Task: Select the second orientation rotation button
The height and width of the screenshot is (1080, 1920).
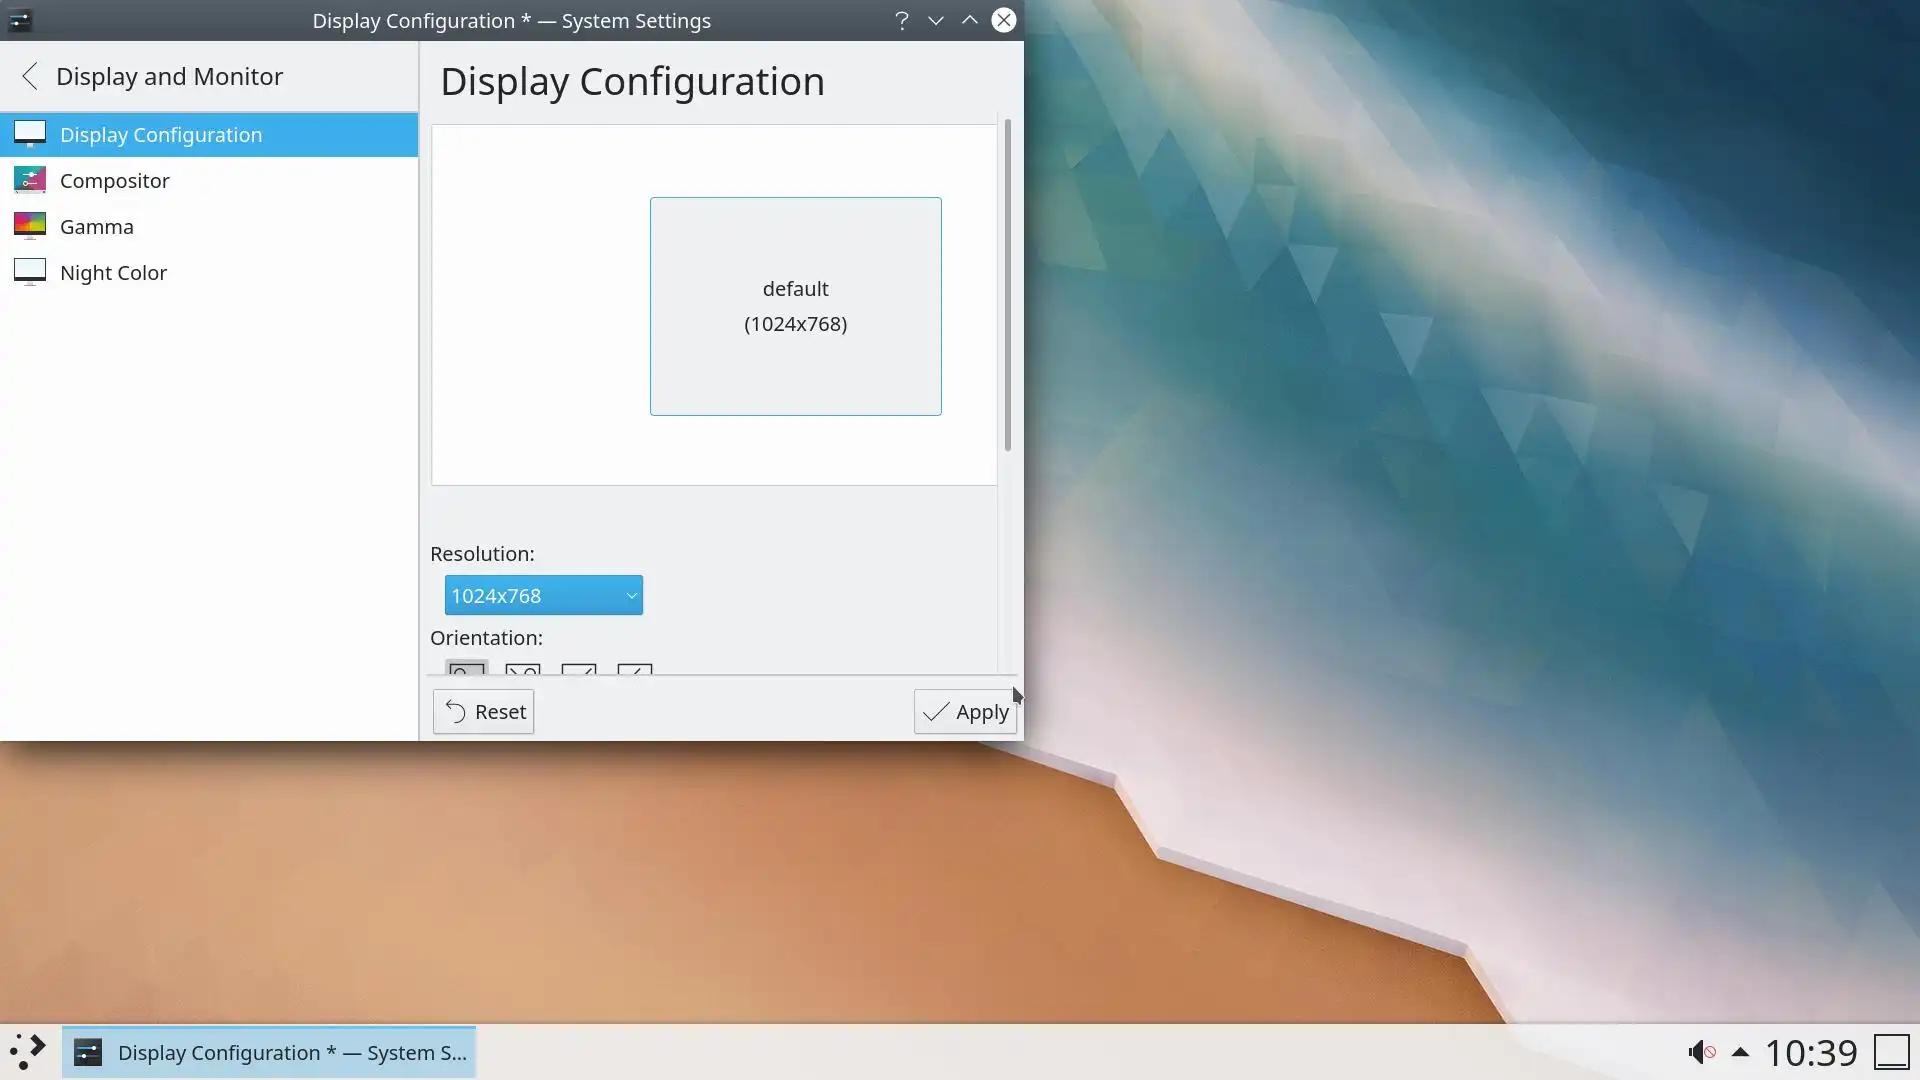Action: tap(523, 668)
